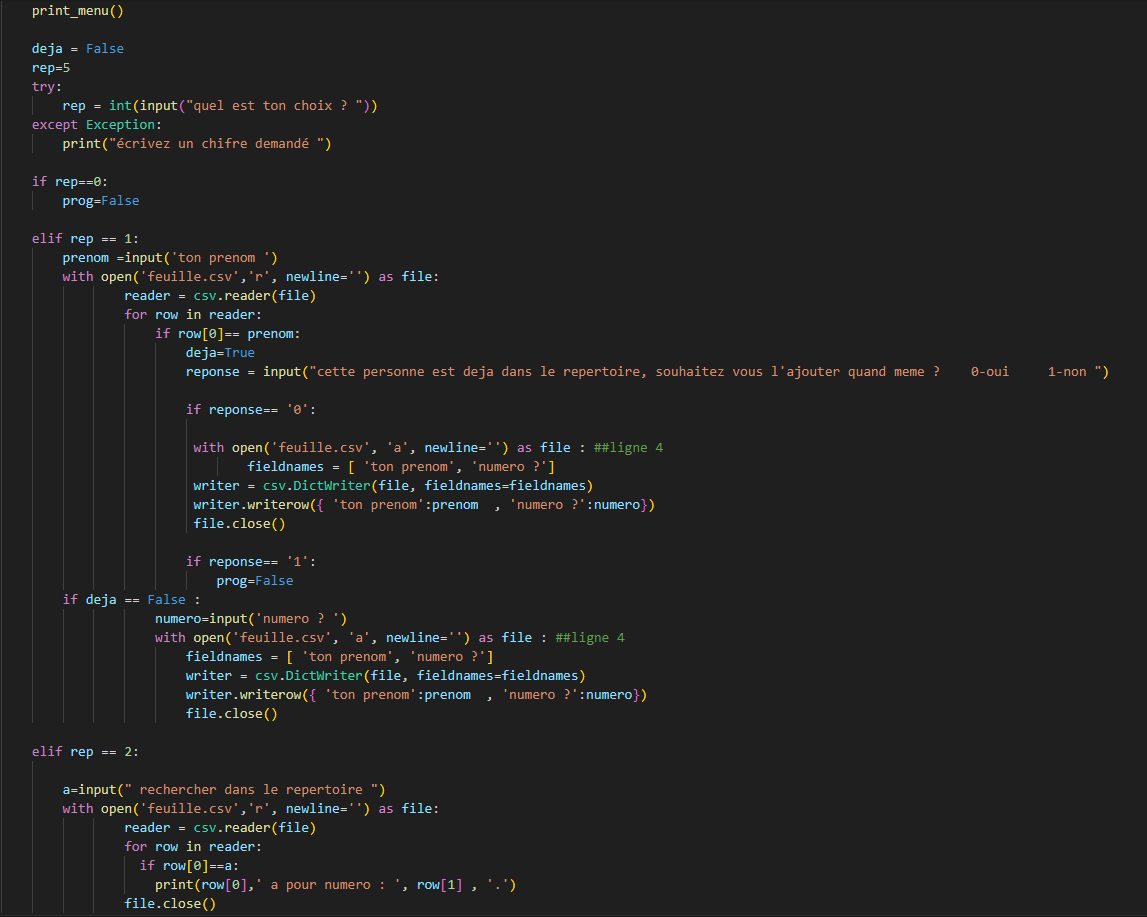Click the 'if row[0]== prenom:' condition

[227, 334]
